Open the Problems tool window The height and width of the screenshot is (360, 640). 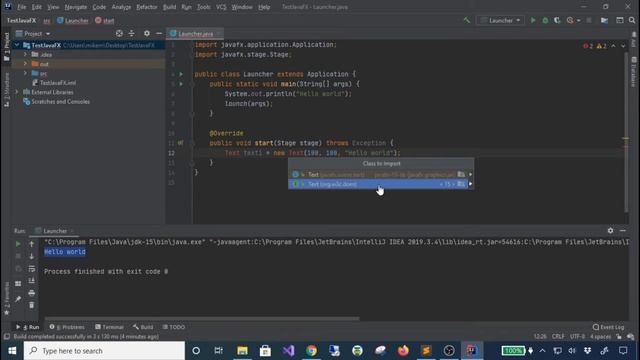click(67, 327)
